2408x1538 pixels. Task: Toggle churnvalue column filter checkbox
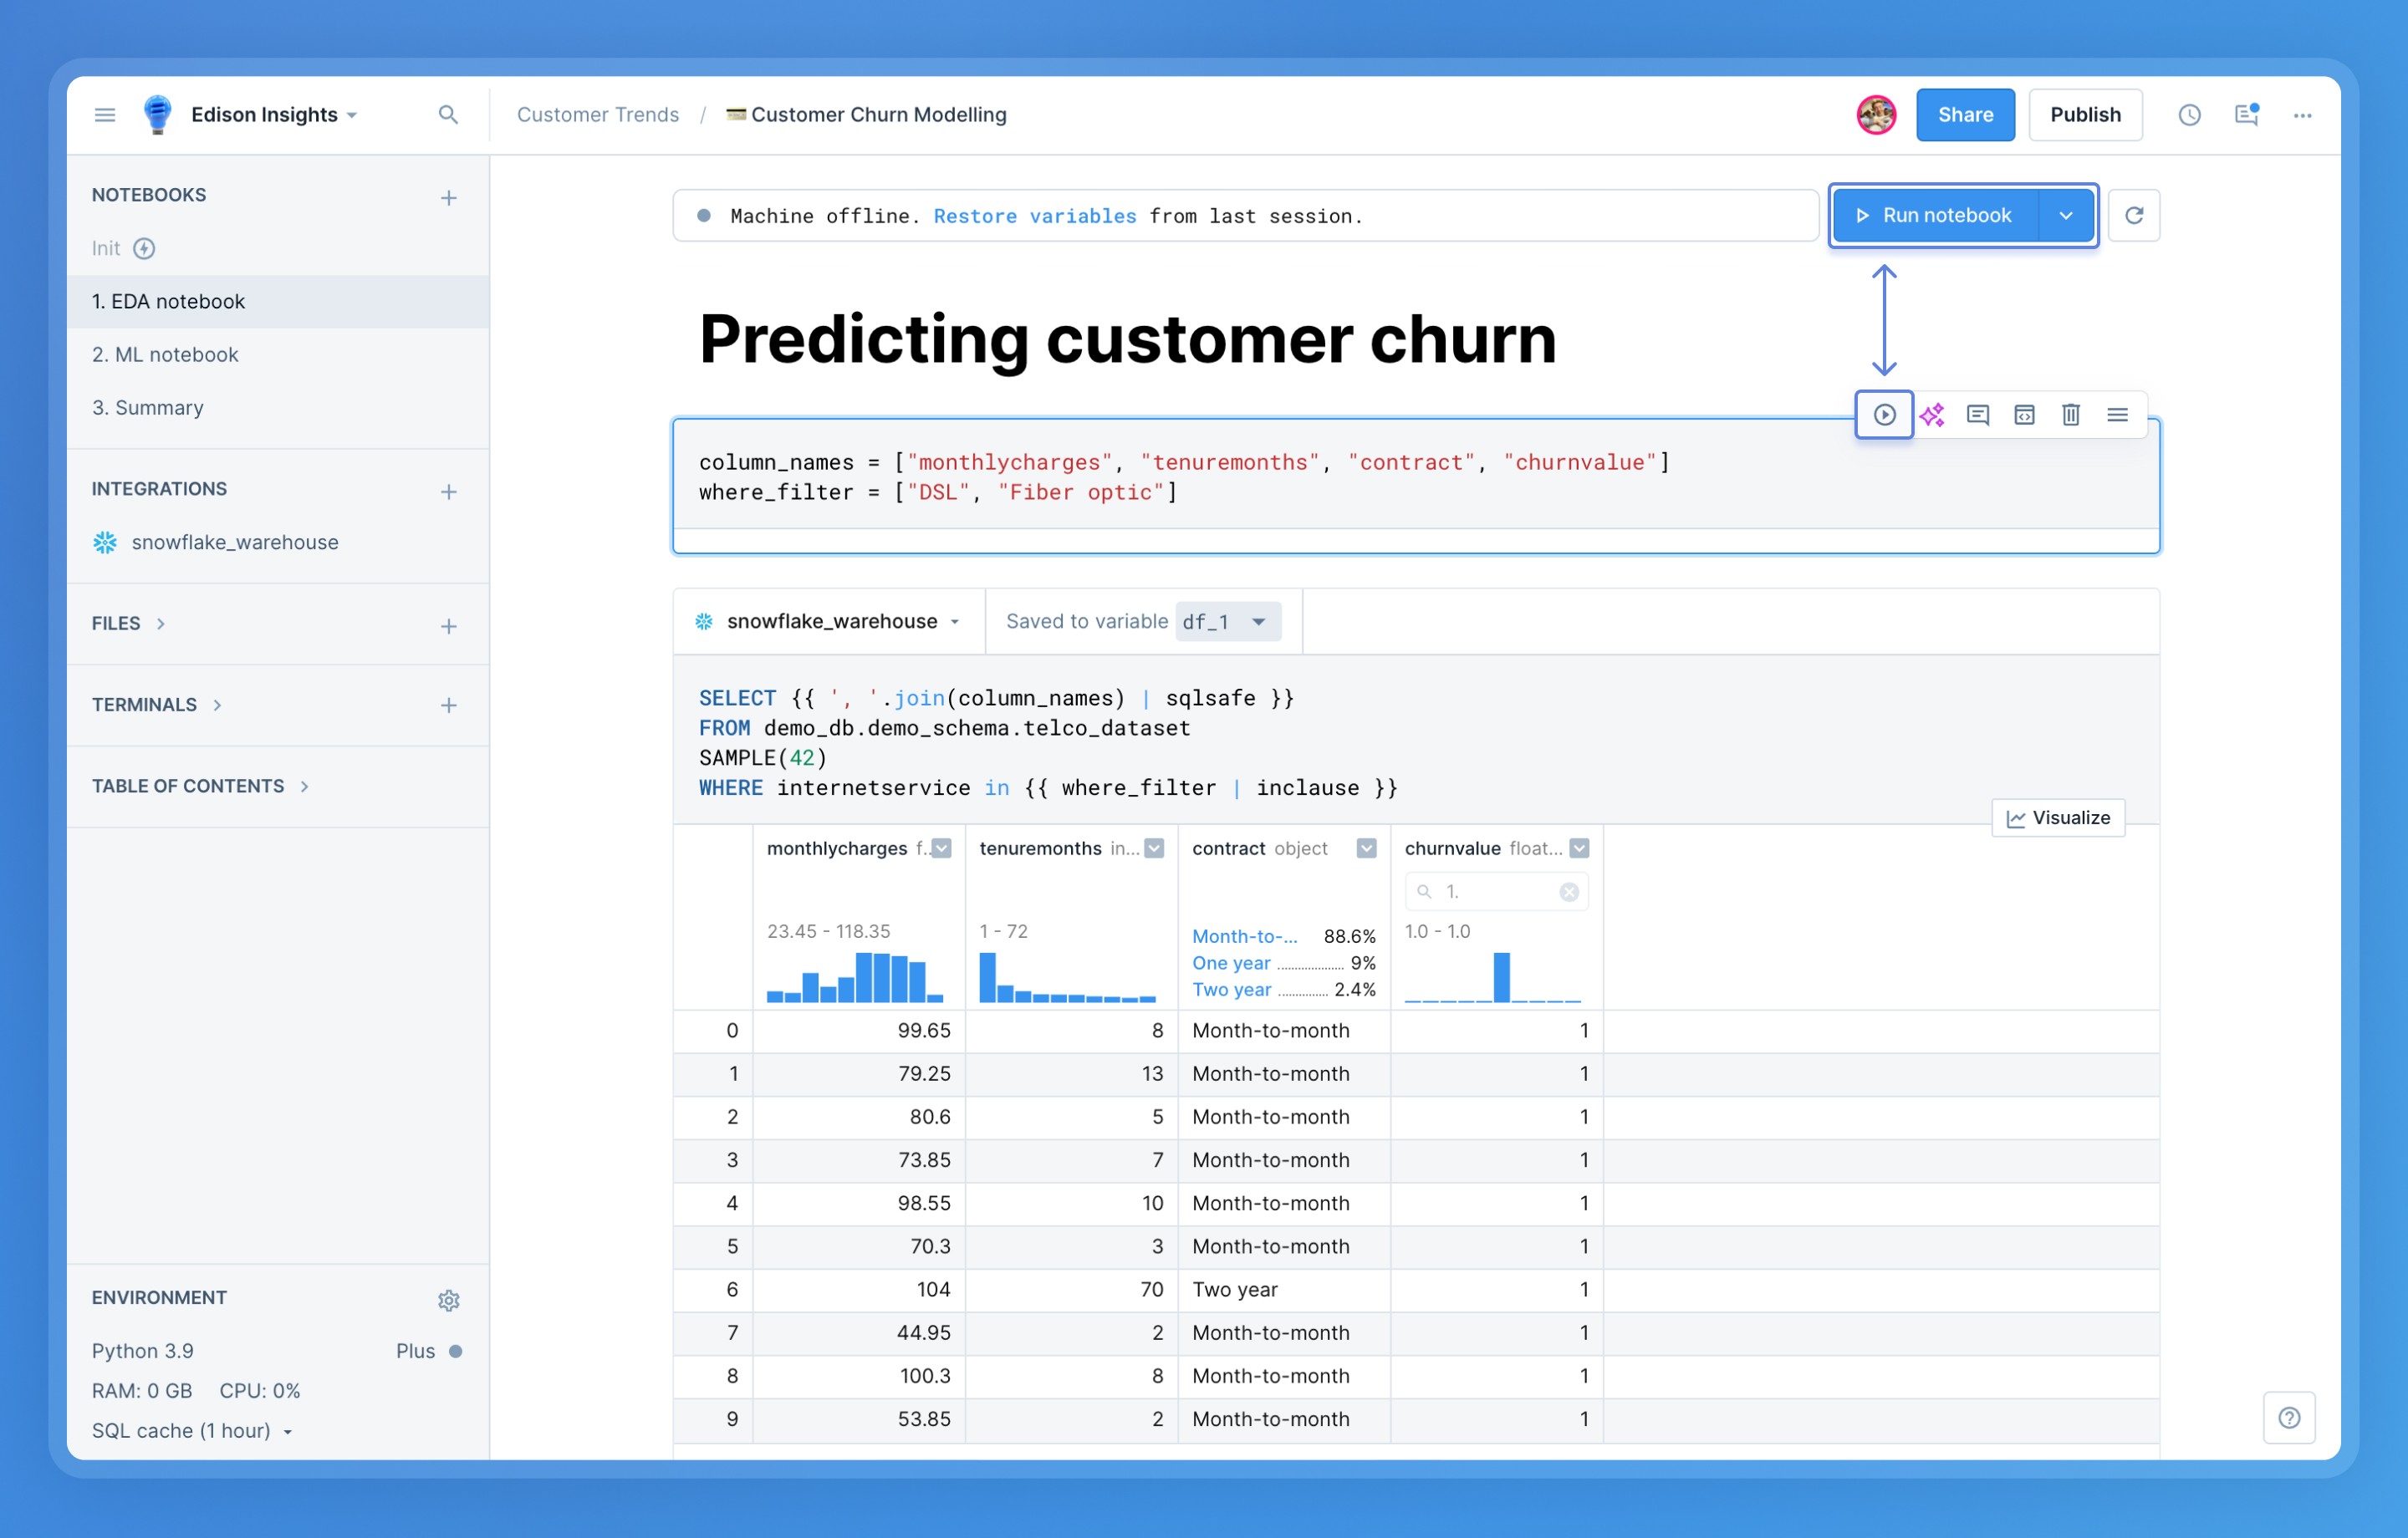point(1579,848)
